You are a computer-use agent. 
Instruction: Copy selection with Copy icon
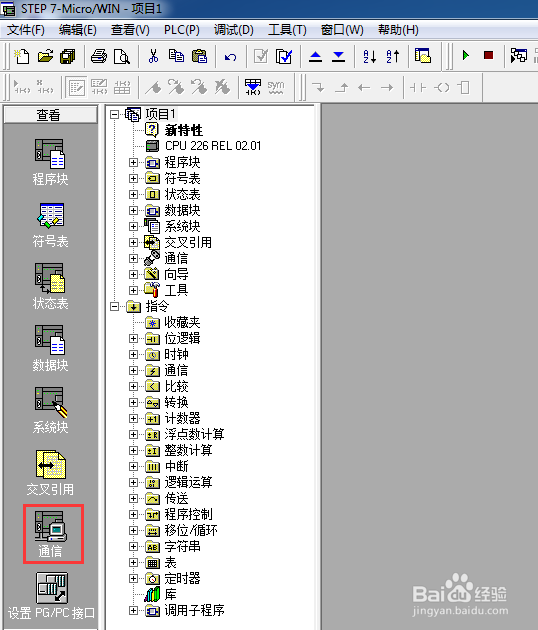[x=176, y=56]
